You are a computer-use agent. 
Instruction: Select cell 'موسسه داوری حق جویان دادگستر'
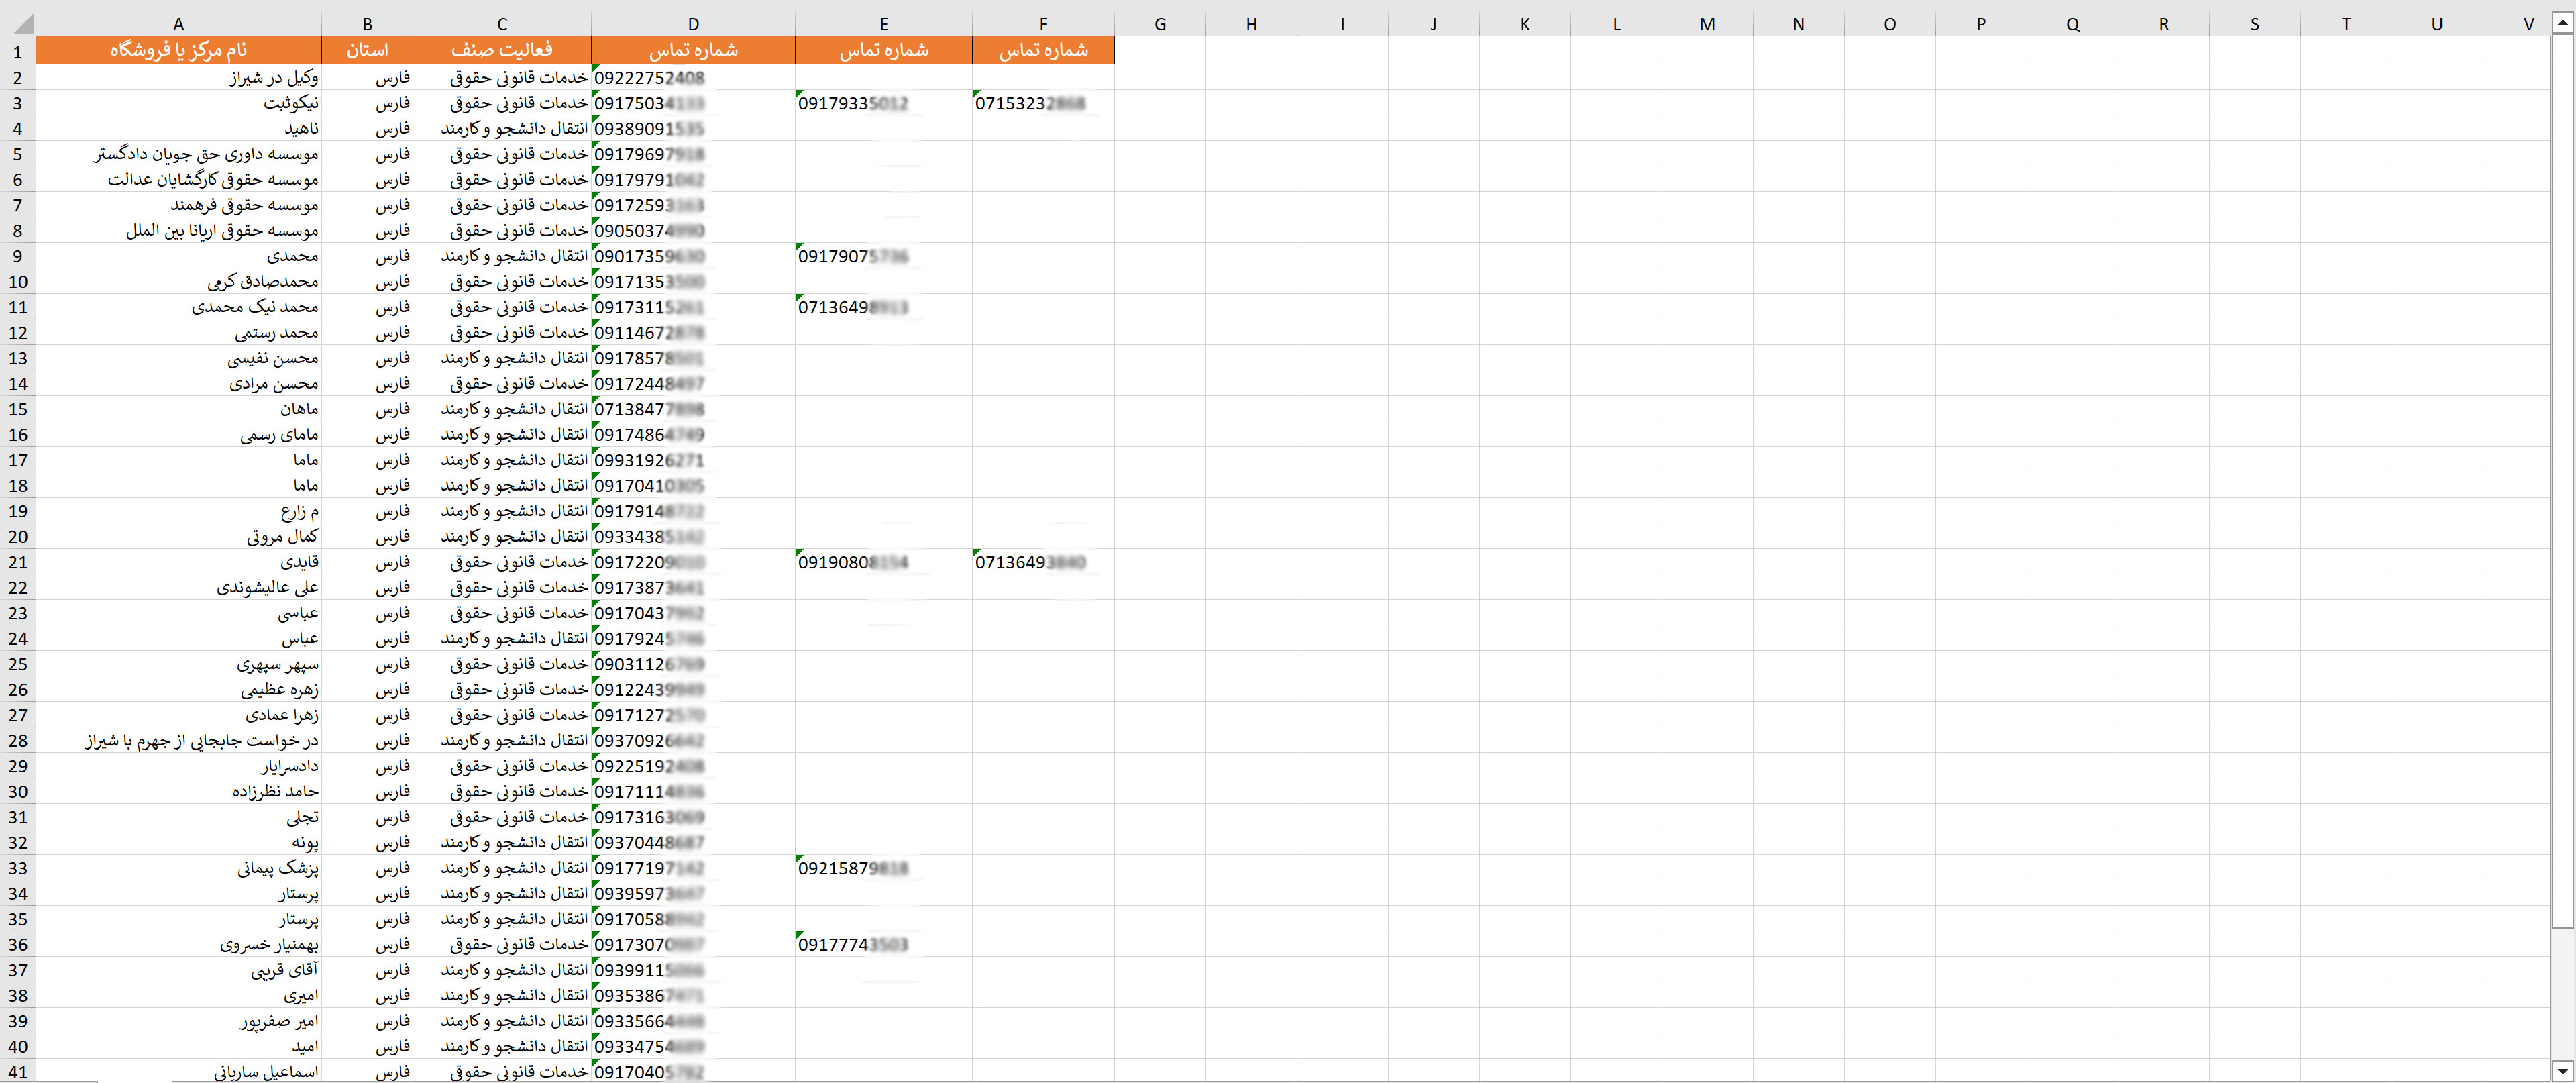(x=178, y=154)
